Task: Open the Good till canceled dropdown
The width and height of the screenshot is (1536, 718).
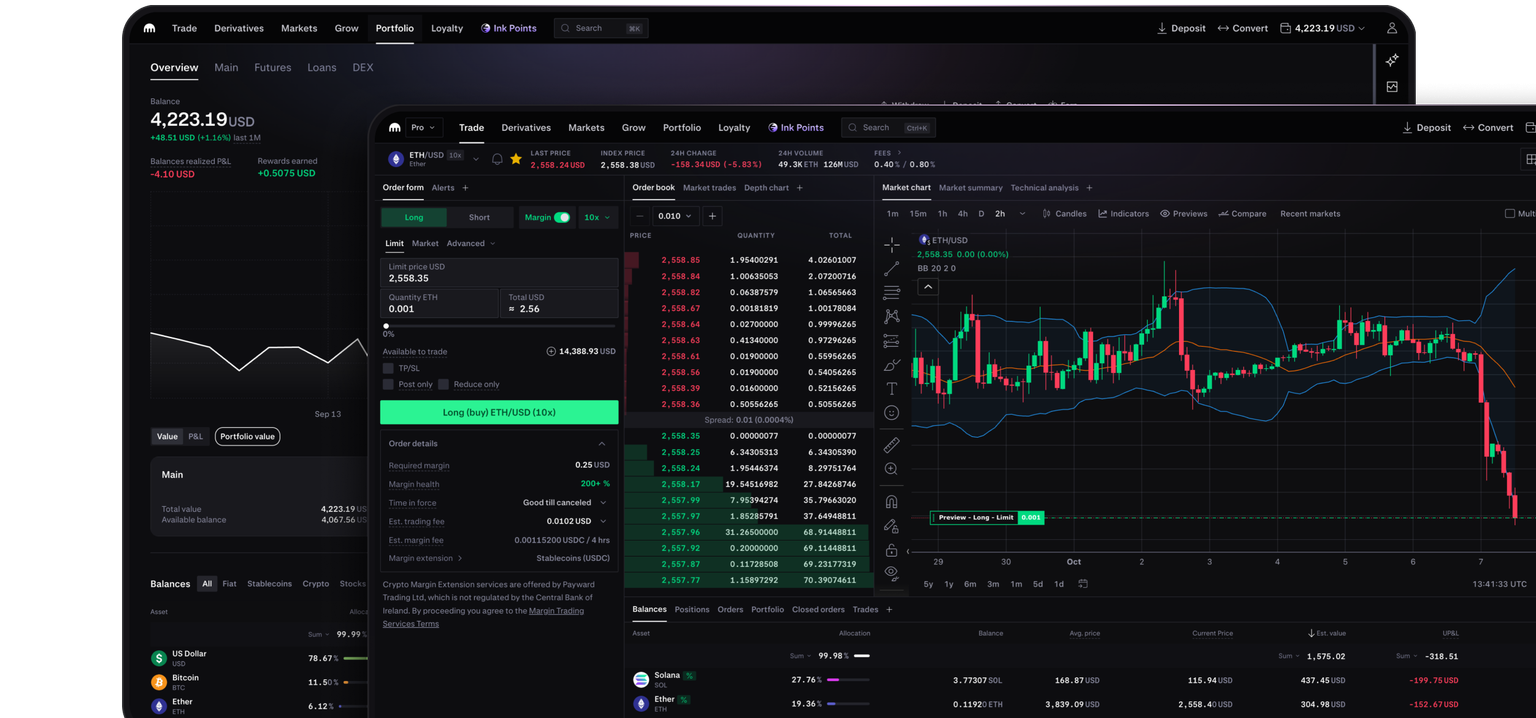Action: coord(564,502)
